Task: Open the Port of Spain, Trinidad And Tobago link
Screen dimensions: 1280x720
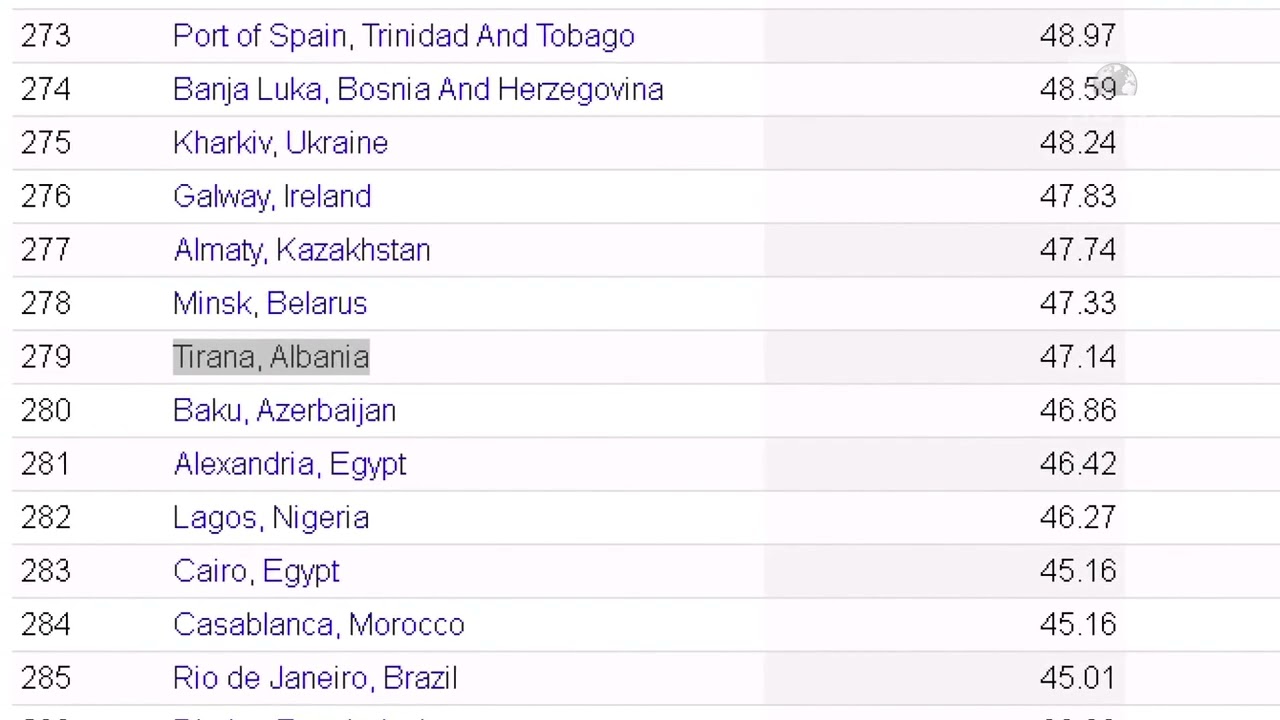Action: point(403,36)
